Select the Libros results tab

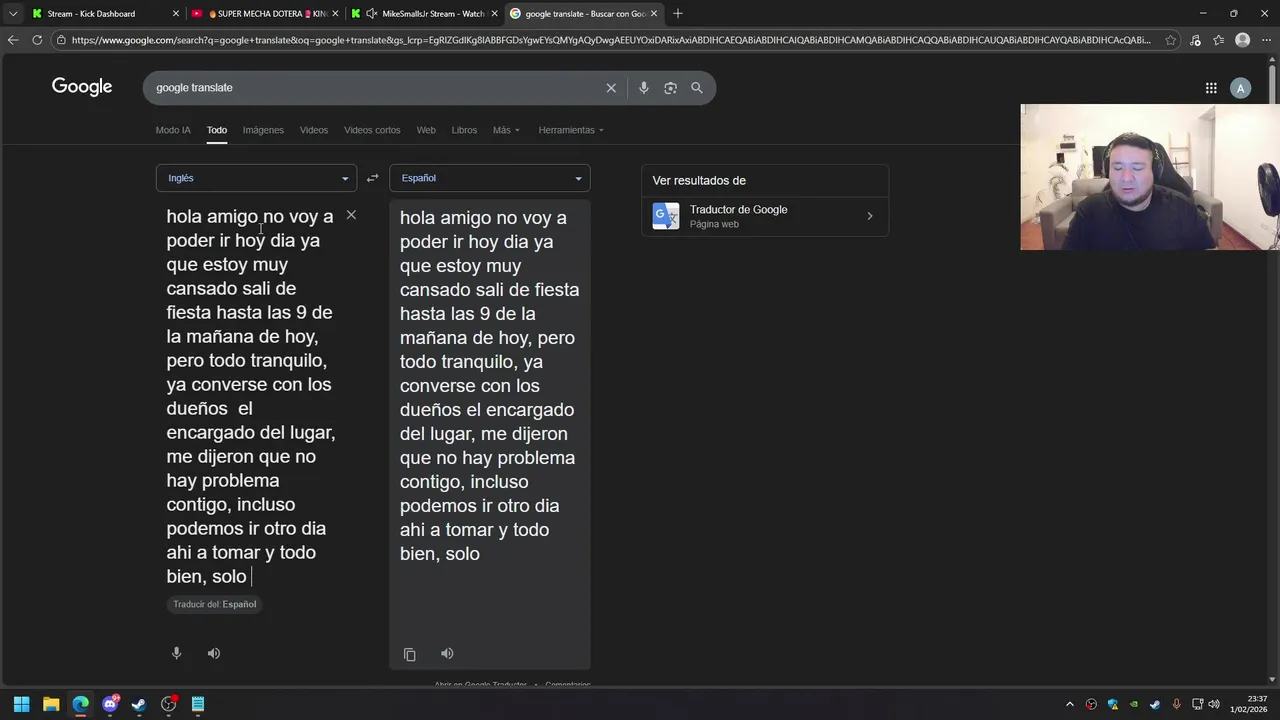464,130
